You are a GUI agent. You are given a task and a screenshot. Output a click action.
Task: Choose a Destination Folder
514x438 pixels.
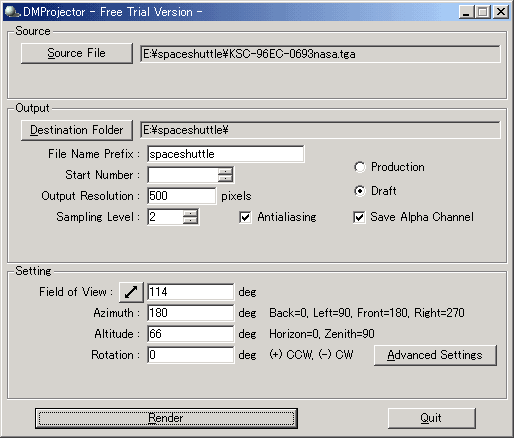click(x=77, y=130)
